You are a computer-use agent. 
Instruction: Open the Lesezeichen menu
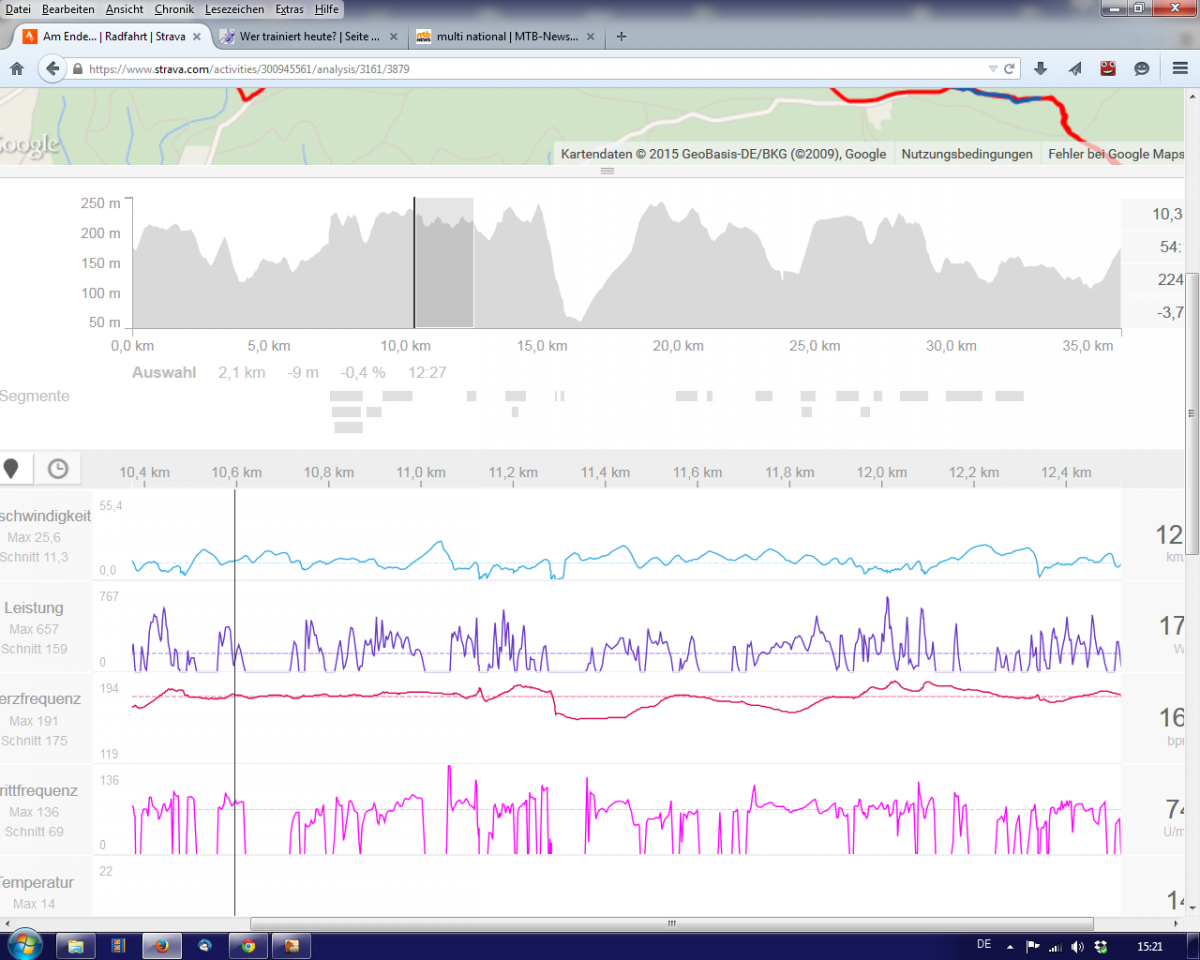click(x=234, y=9)
